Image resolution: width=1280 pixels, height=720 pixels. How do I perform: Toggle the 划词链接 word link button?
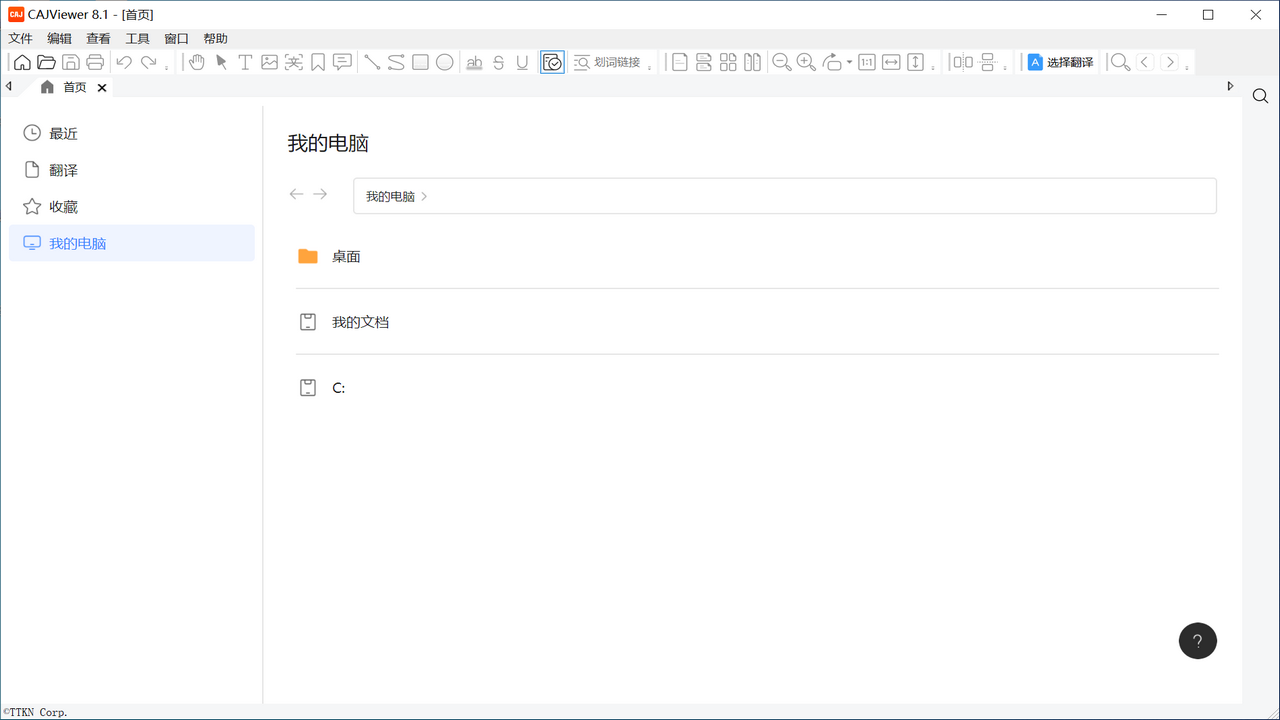click(x=607, y=62)
